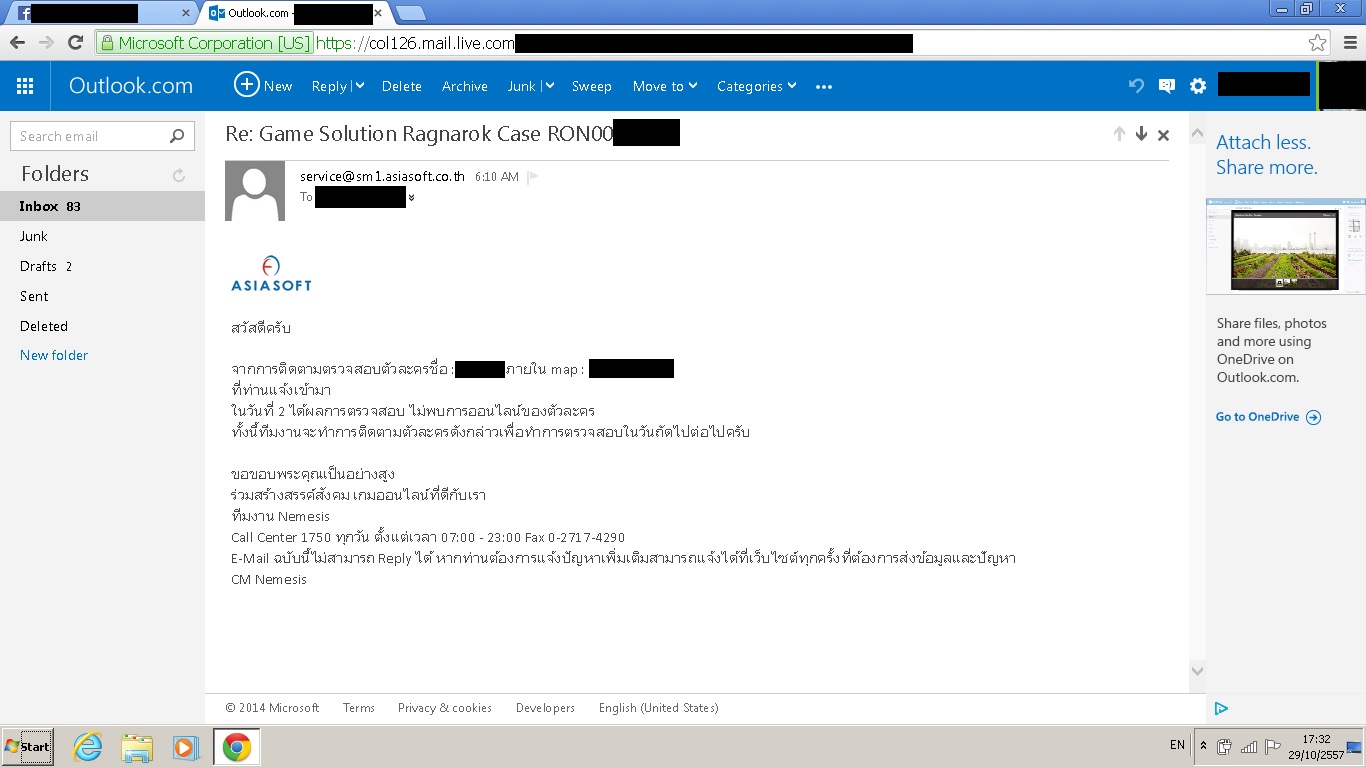Refresh folders with the circular arrow
This screenshot has height=768, width=1366.
coord(179,175)
